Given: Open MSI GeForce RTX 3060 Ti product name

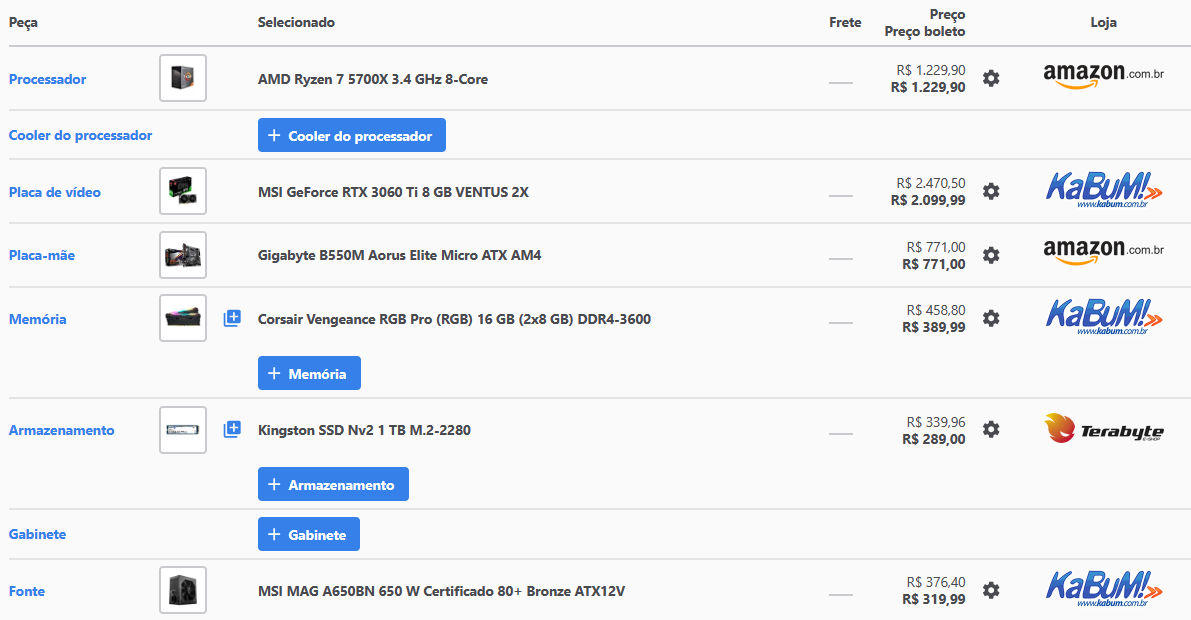Looking at the screenshot, I should tap(393, 192).
